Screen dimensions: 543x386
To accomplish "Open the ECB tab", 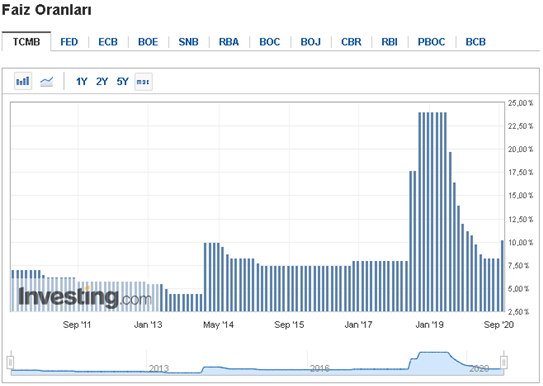I will click(x=108, y=42).
